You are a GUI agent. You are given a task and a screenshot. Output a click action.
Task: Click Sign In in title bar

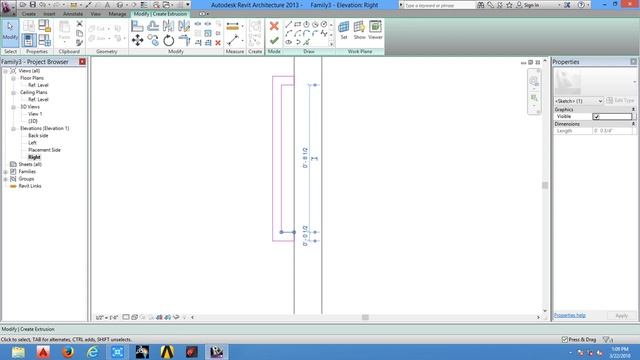pyautogui.click(x=531, y=5)
